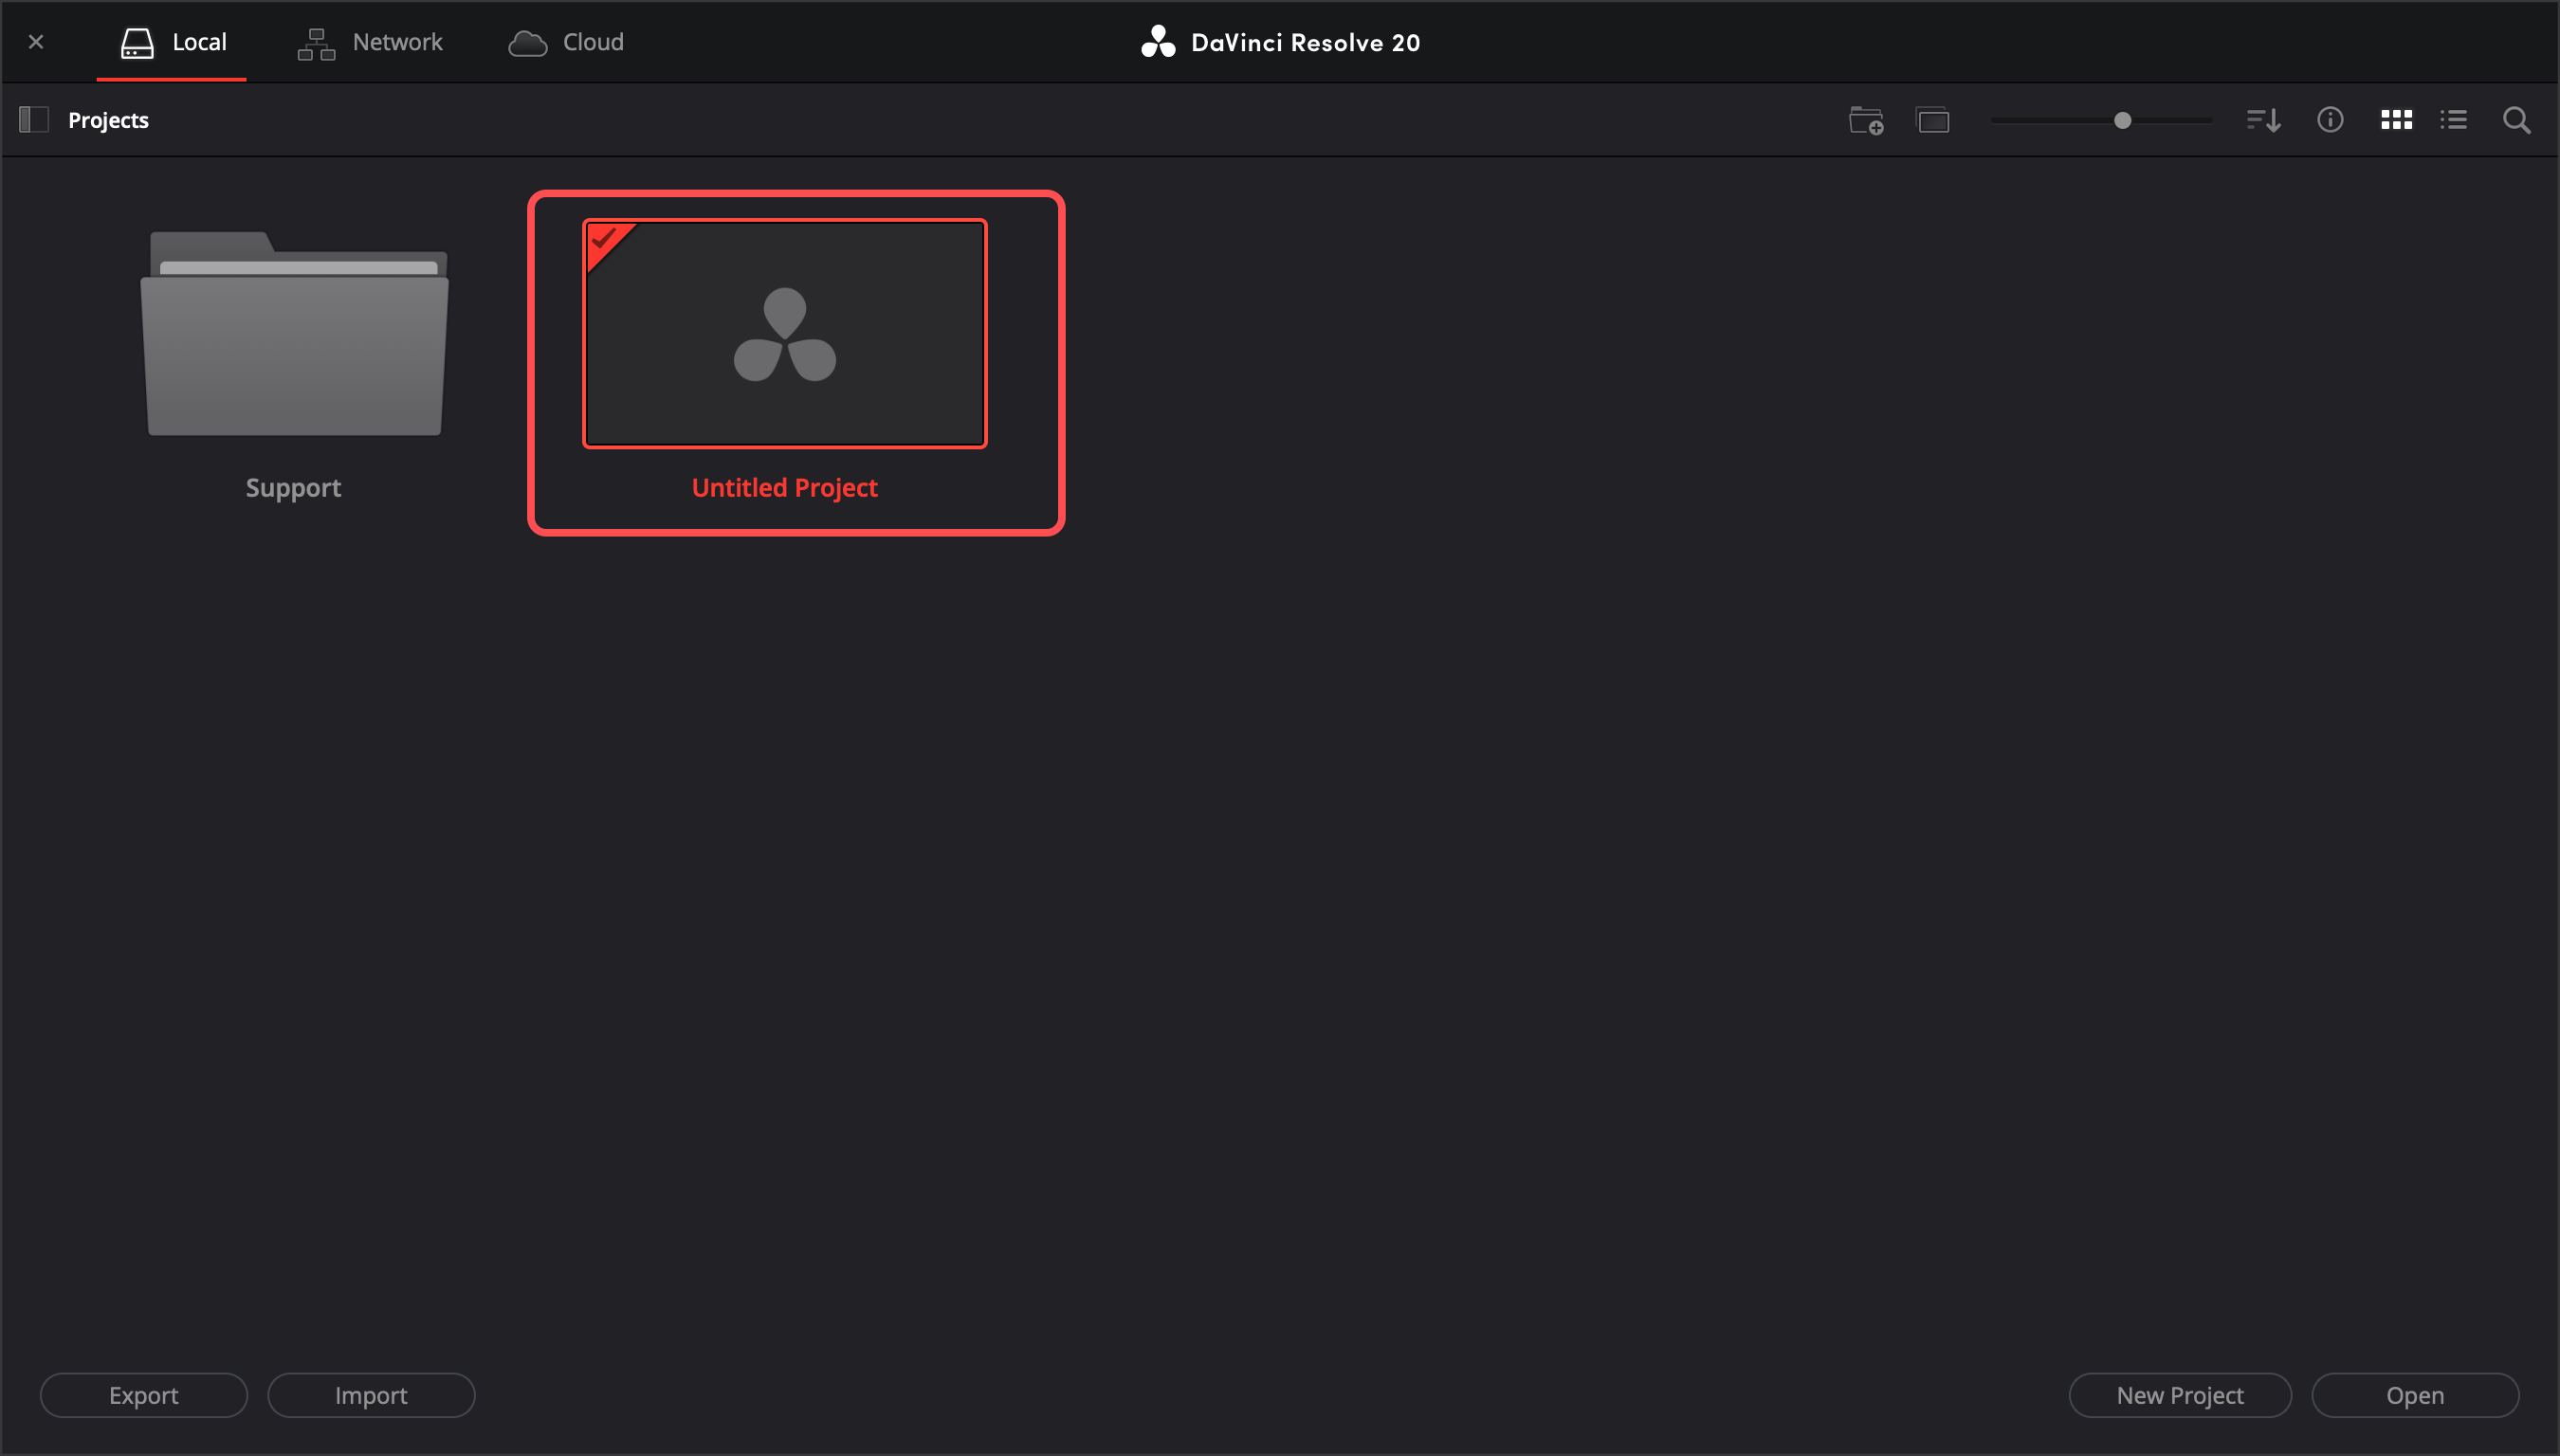Click the project thumbnail view icon
This screenshot has width=2560, height=1456.
point(1933,120)
